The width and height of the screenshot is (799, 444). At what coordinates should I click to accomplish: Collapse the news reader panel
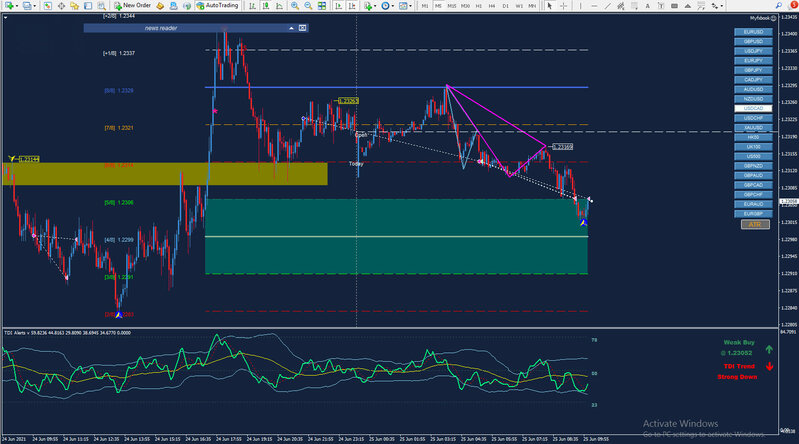[291, 28]
